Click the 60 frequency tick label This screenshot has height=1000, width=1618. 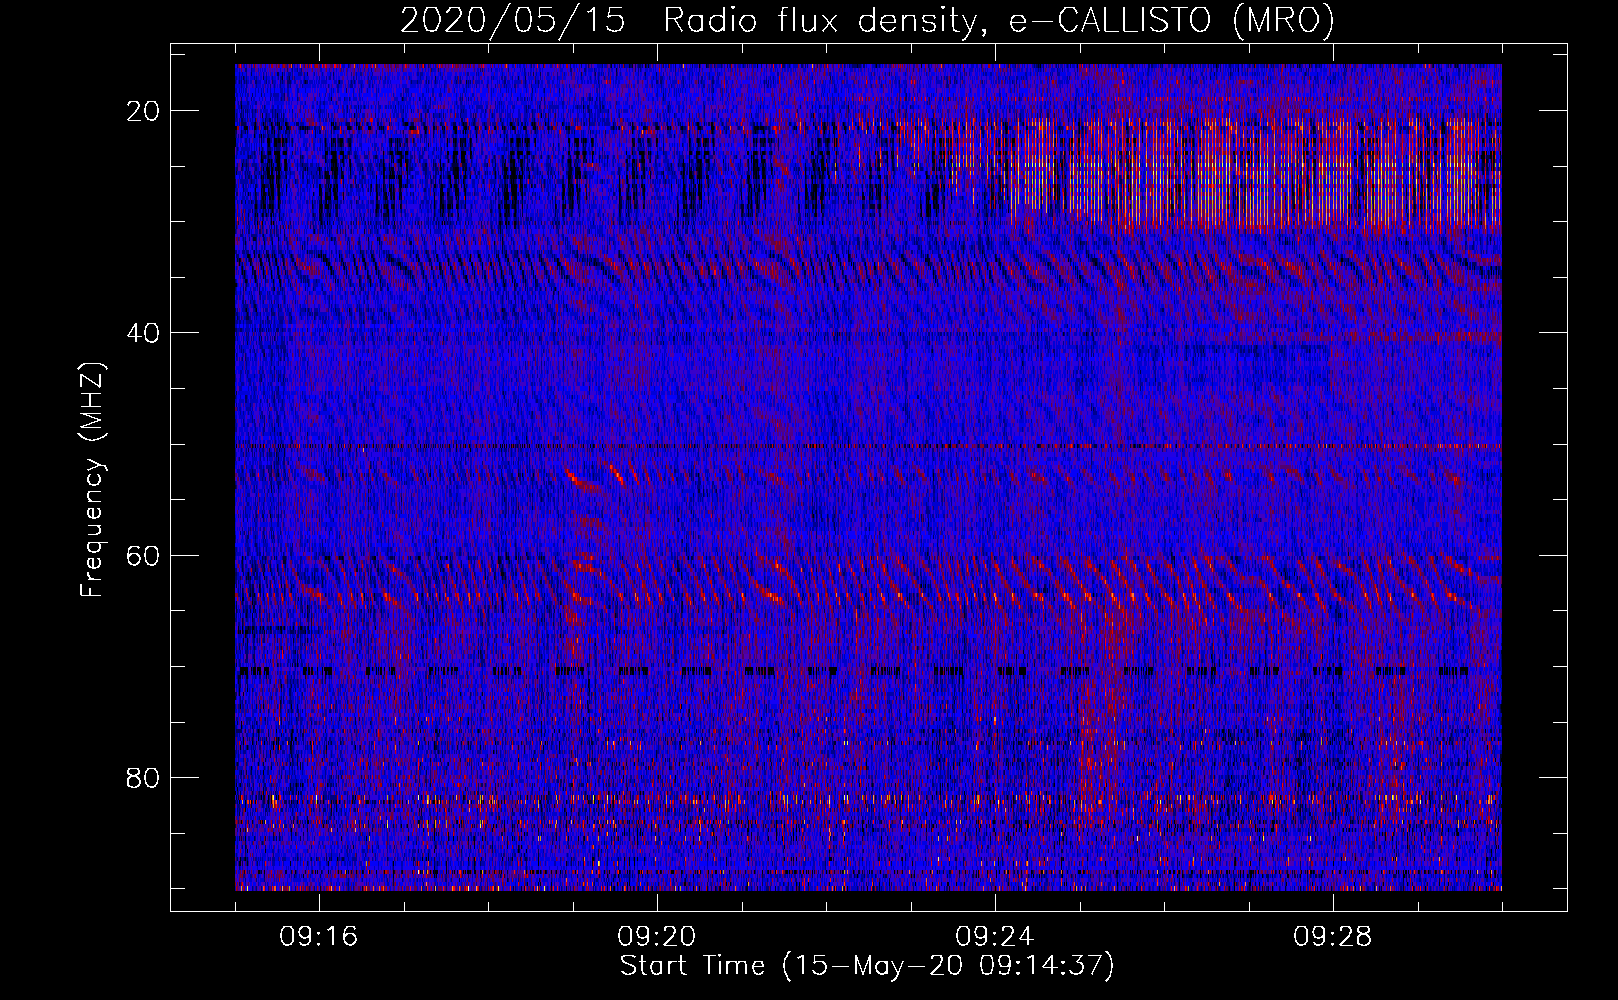144,555
